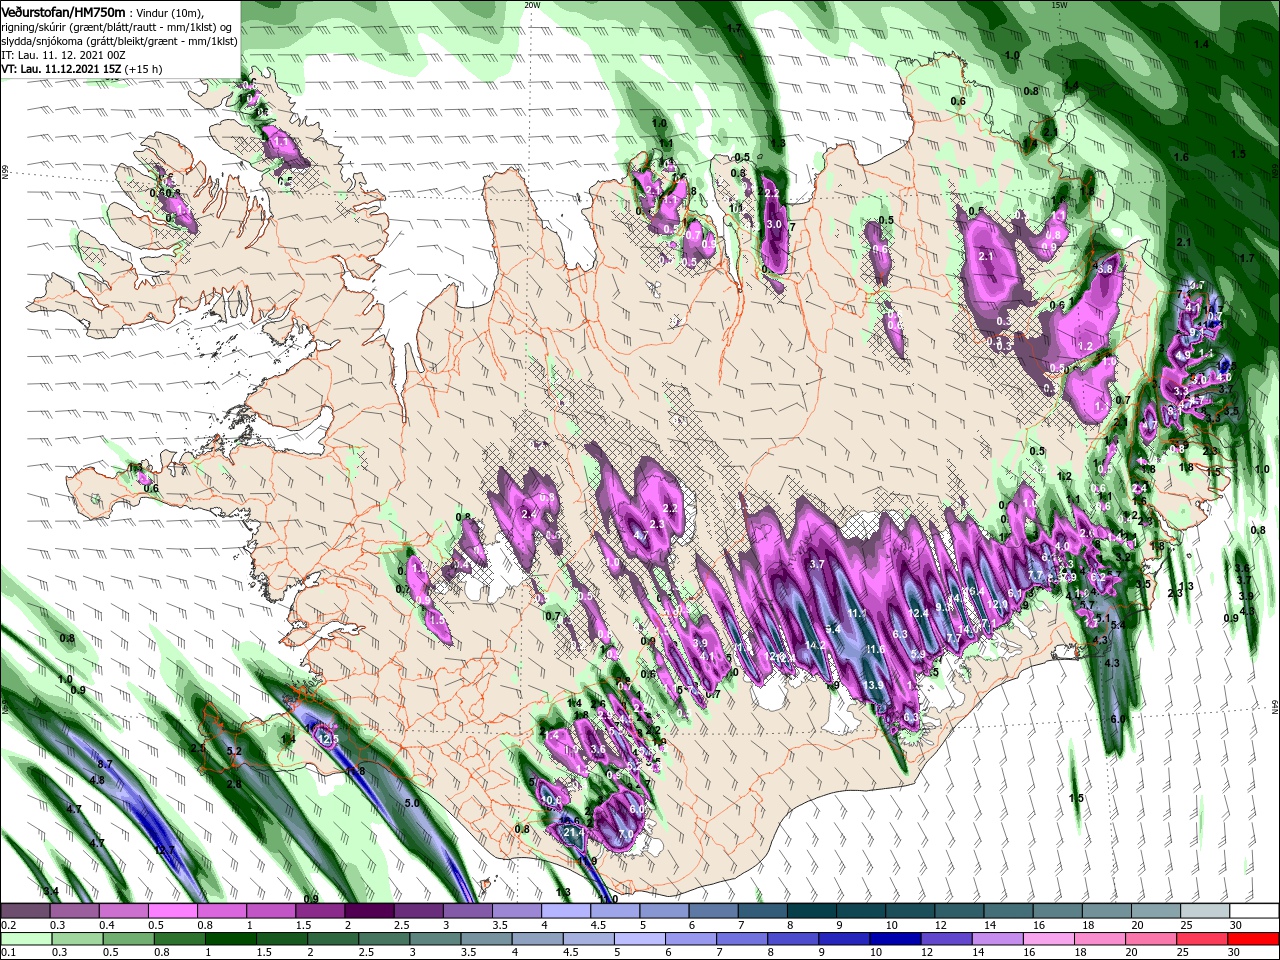The height and width of the screenshot is (960, 1280).
Task: Pick the pale green 0.1 swatch, lower legend row
Action: click(x=26, y=939)
